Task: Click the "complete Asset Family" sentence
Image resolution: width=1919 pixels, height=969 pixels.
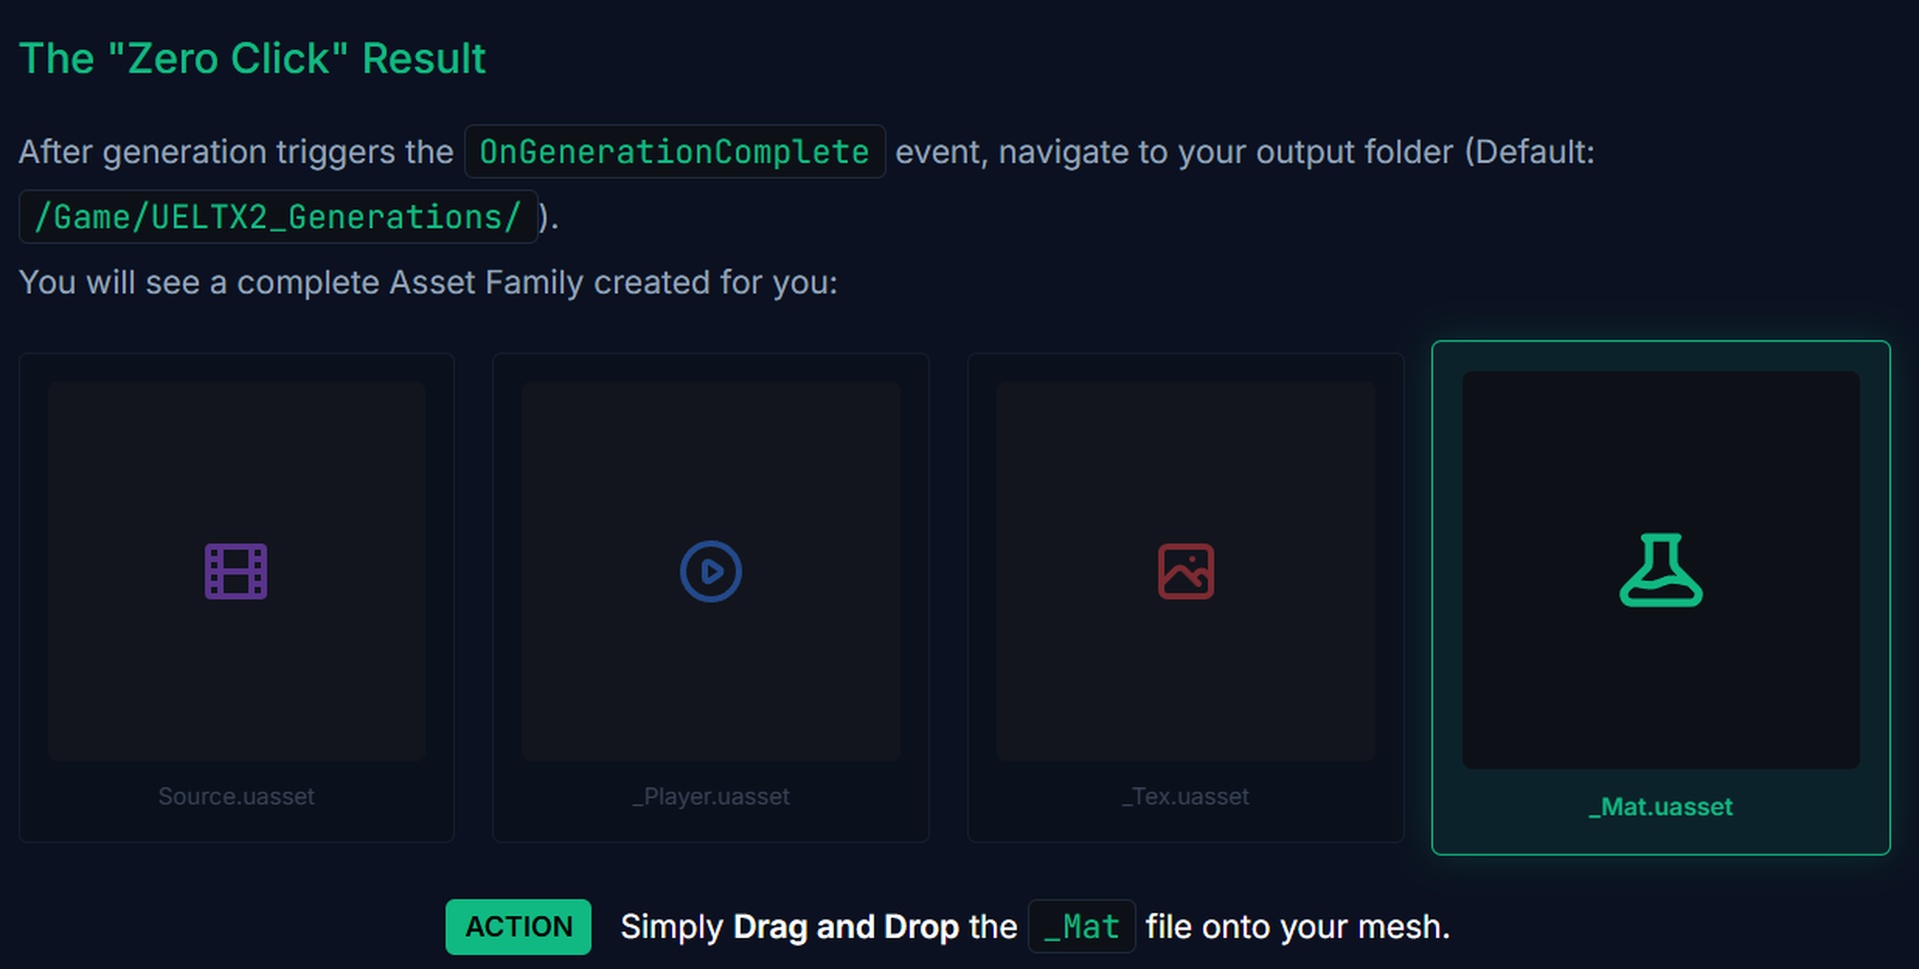Action: (428, 283)
